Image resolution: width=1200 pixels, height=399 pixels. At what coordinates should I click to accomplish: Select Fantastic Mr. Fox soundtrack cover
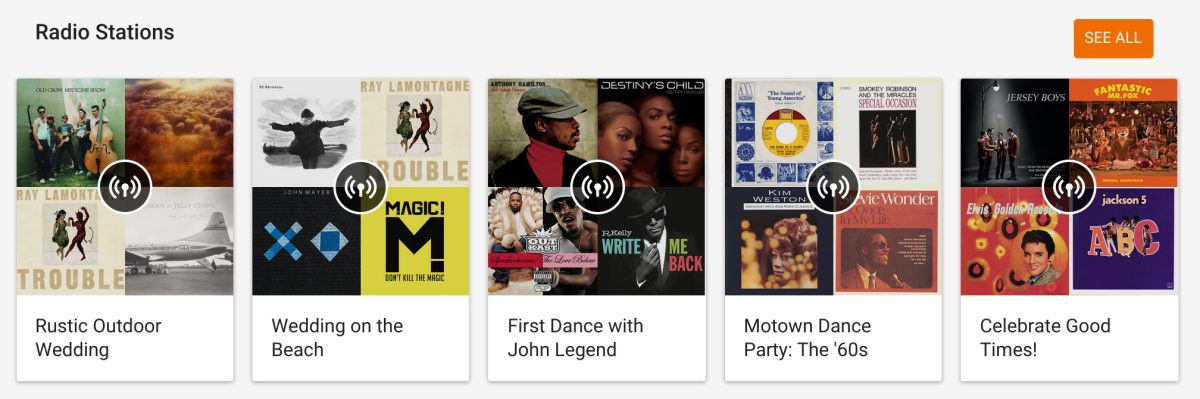point(1124,133)
